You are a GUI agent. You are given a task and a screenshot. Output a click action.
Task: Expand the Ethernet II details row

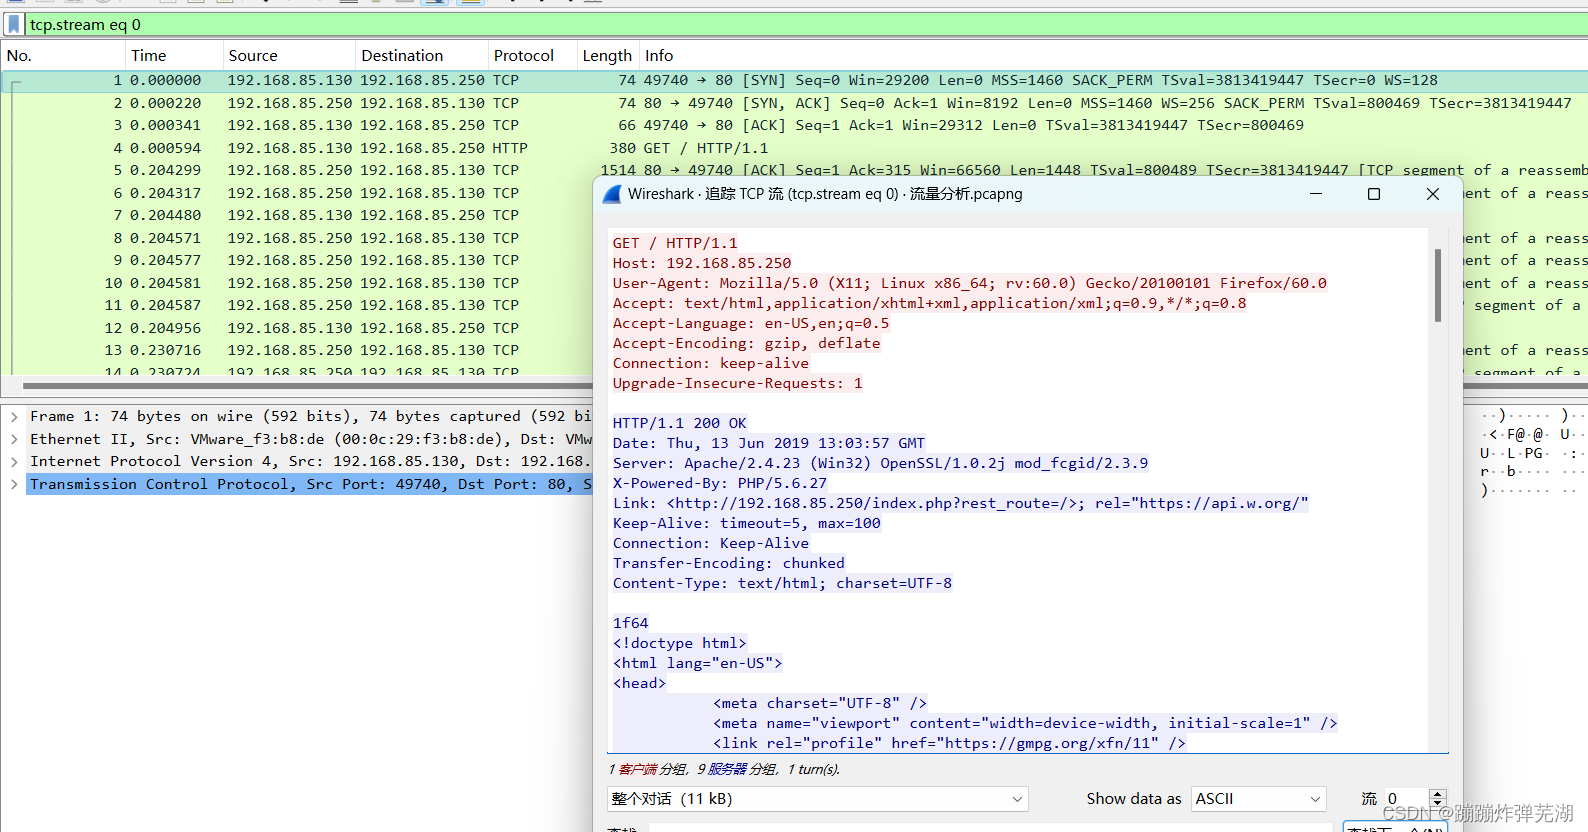(x=14, y=439)
